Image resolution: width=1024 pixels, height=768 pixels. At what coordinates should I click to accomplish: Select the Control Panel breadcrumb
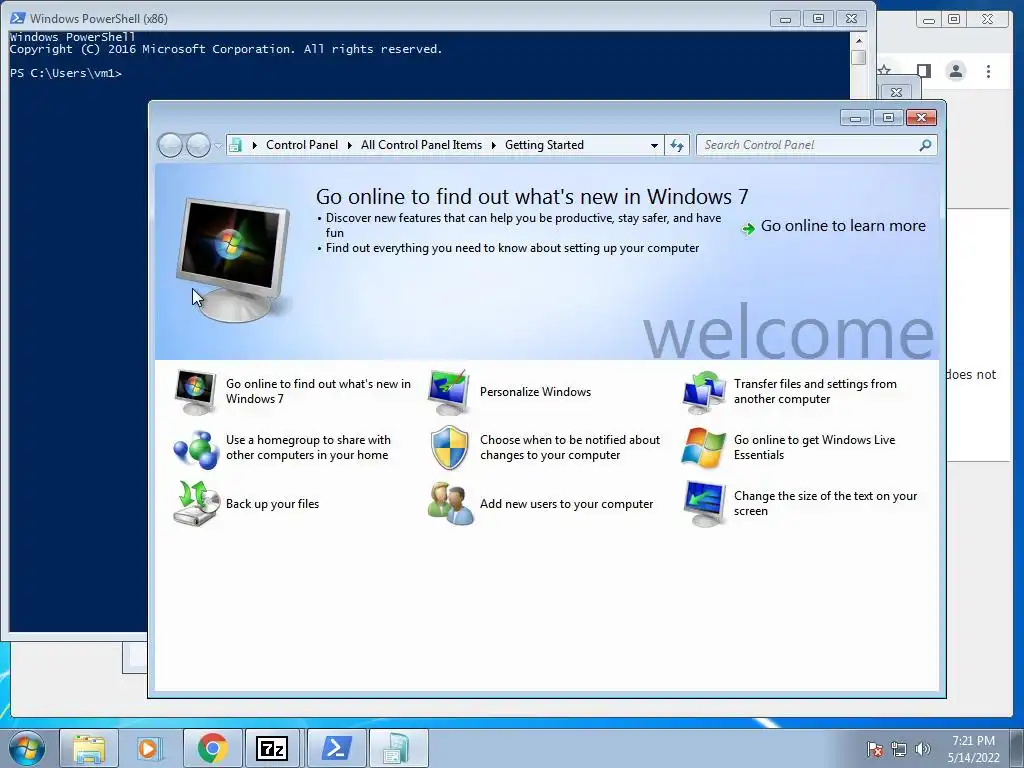coord(302,145)
